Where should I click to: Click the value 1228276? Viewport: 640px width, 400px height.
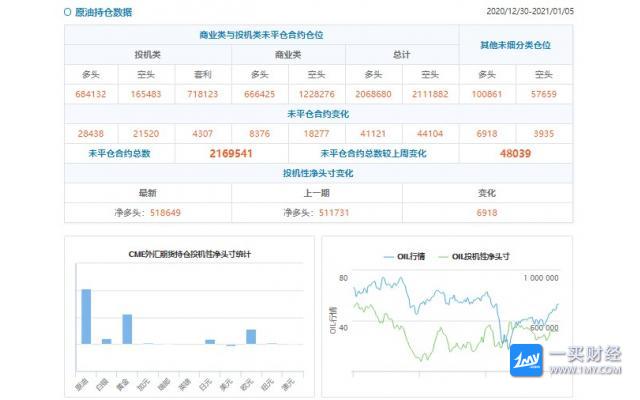click(x=317, y=94)
